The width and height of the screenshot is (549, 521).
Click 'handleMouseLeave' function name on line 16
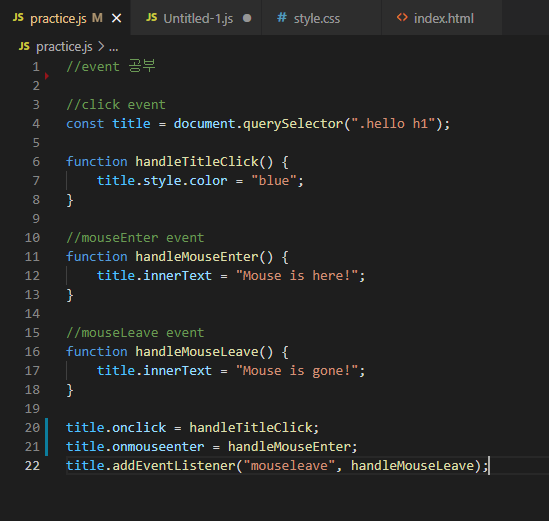point(197,351)
